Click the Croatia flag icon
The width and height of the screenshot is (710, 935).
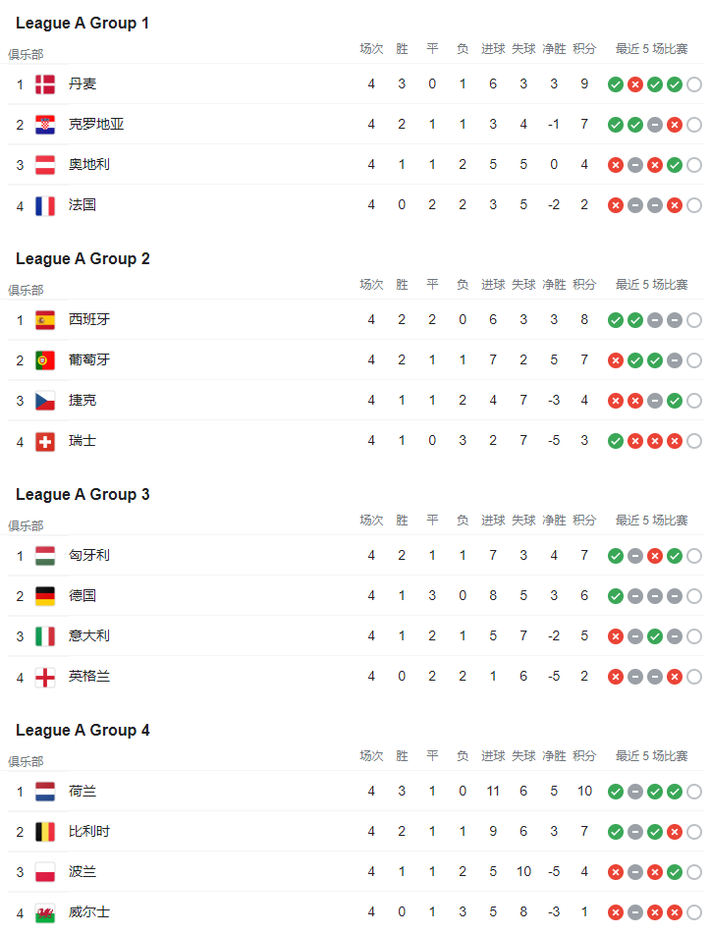tap(45, 125)
